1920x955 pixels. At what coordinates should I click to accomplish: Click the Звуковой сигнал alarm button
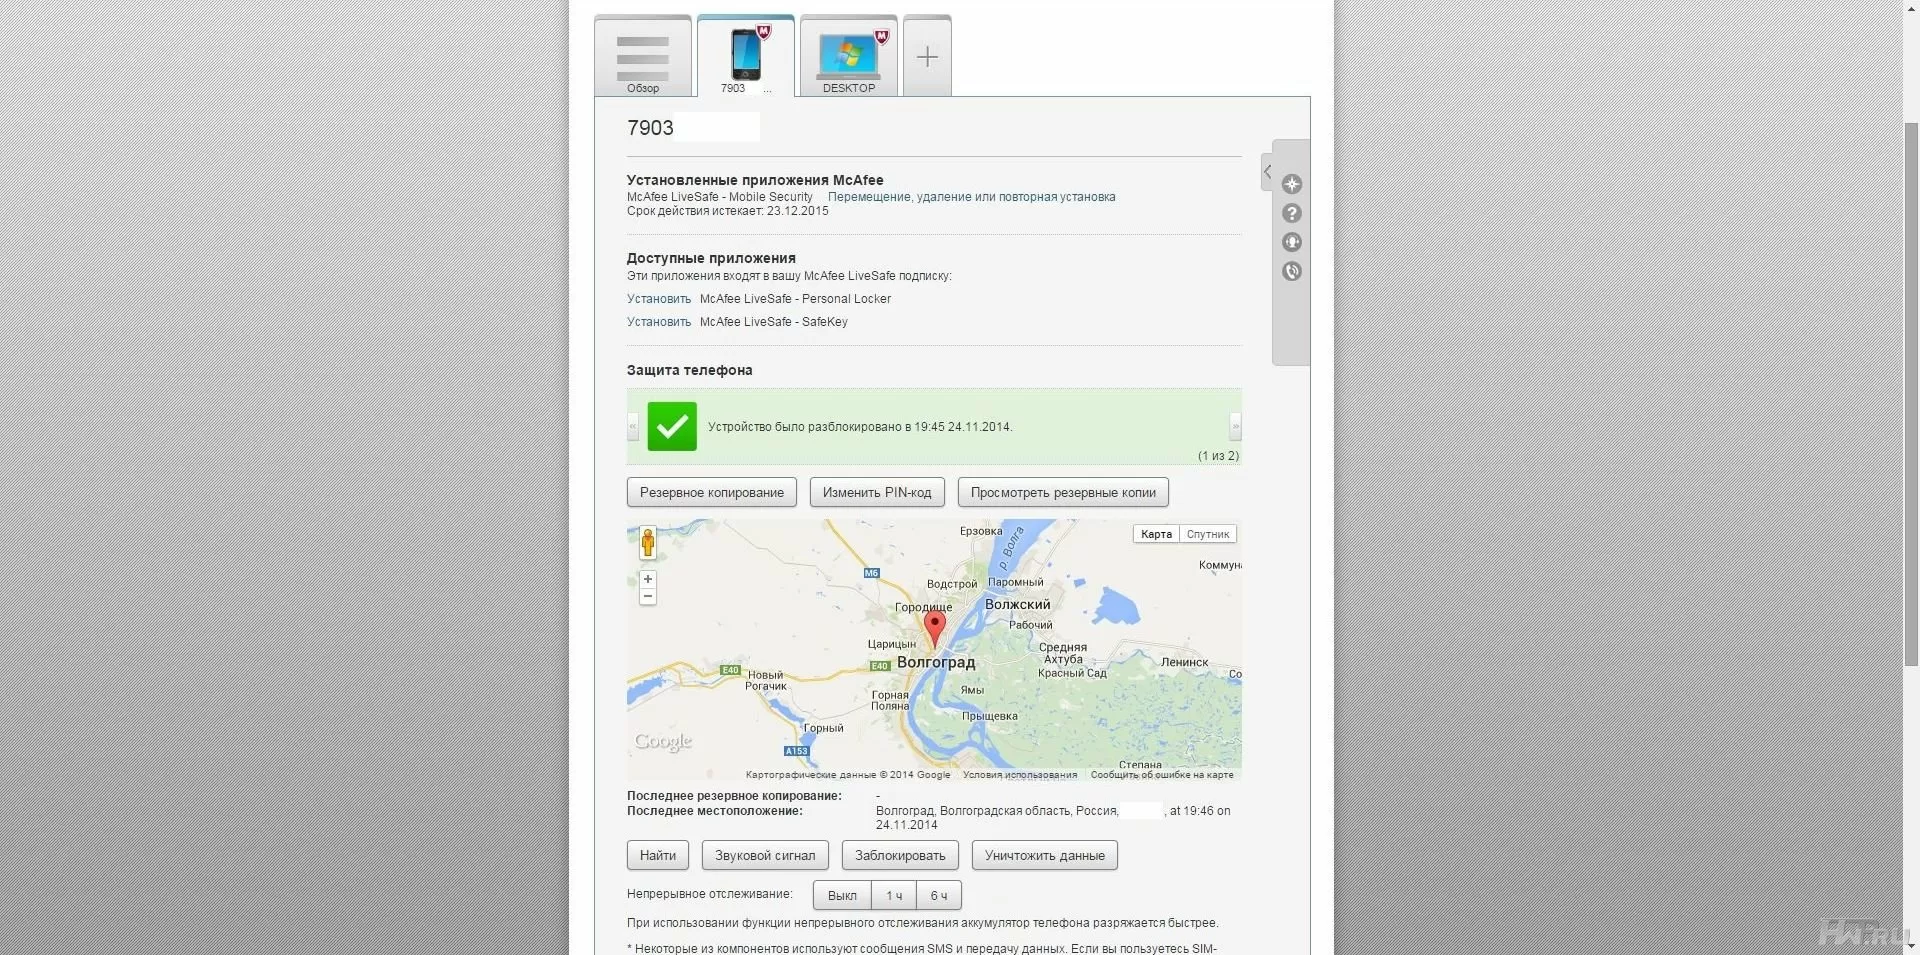click(x=765, y=856)
